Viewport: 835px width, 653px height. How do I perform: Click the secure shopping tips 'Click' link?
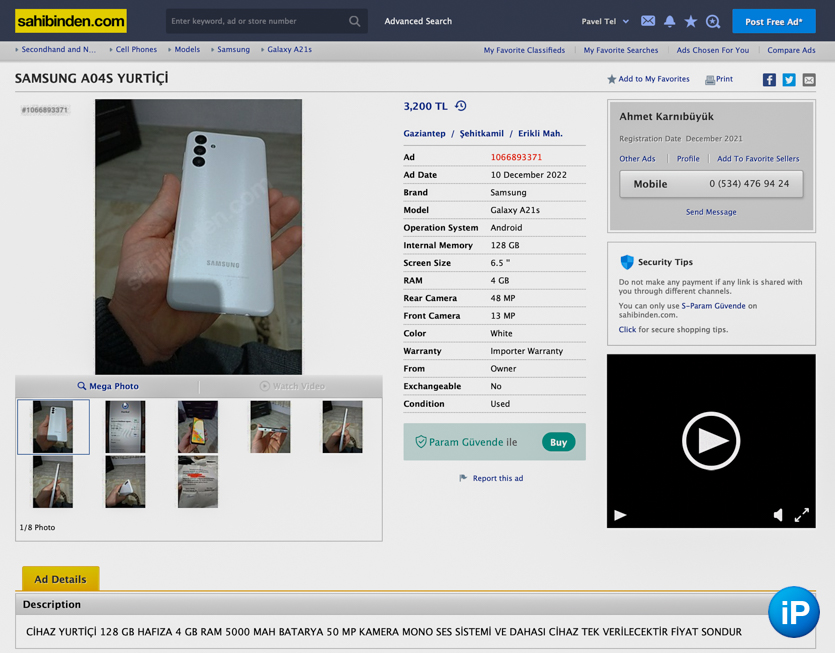(x=627, y=330)
